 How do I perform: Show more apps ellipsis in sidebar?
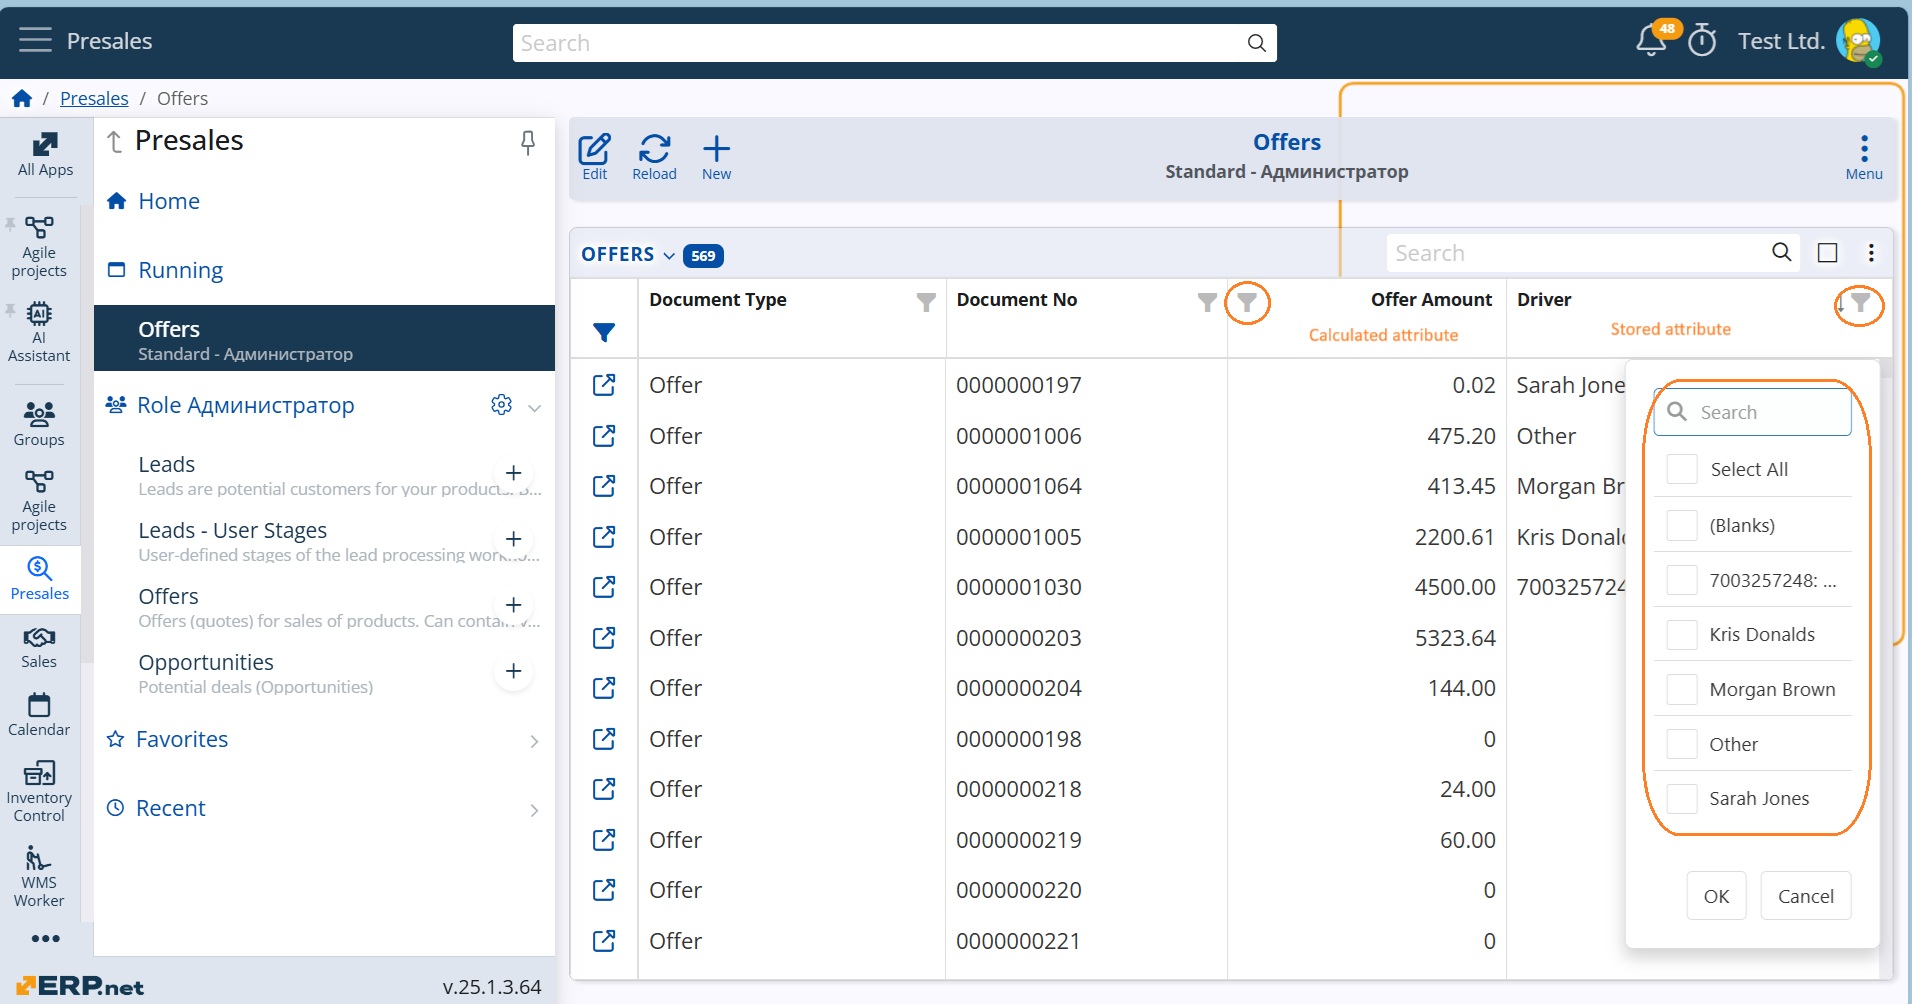(45, 938)
